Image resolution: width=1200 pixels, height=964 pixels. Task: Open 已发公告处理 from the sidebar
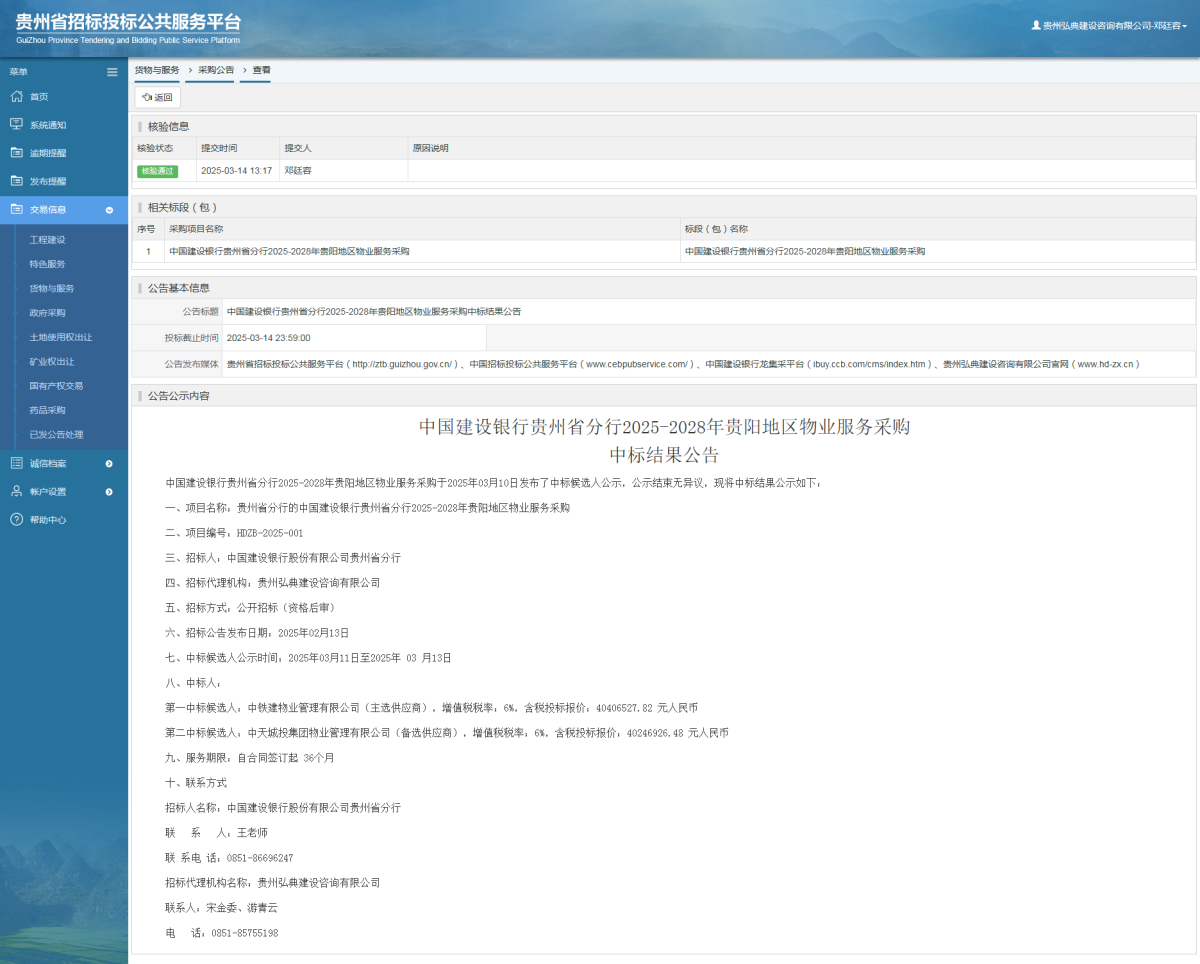54,434
